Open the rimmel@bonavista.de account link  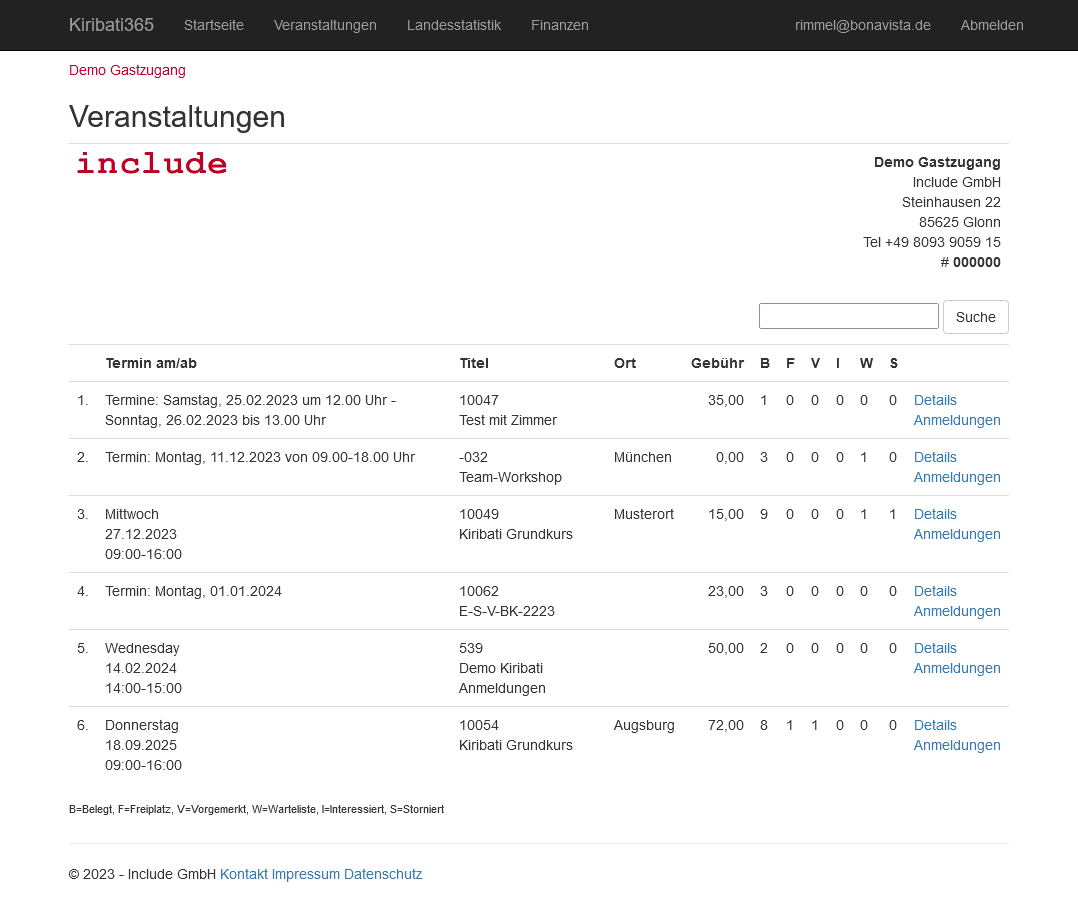click(863, 25)
